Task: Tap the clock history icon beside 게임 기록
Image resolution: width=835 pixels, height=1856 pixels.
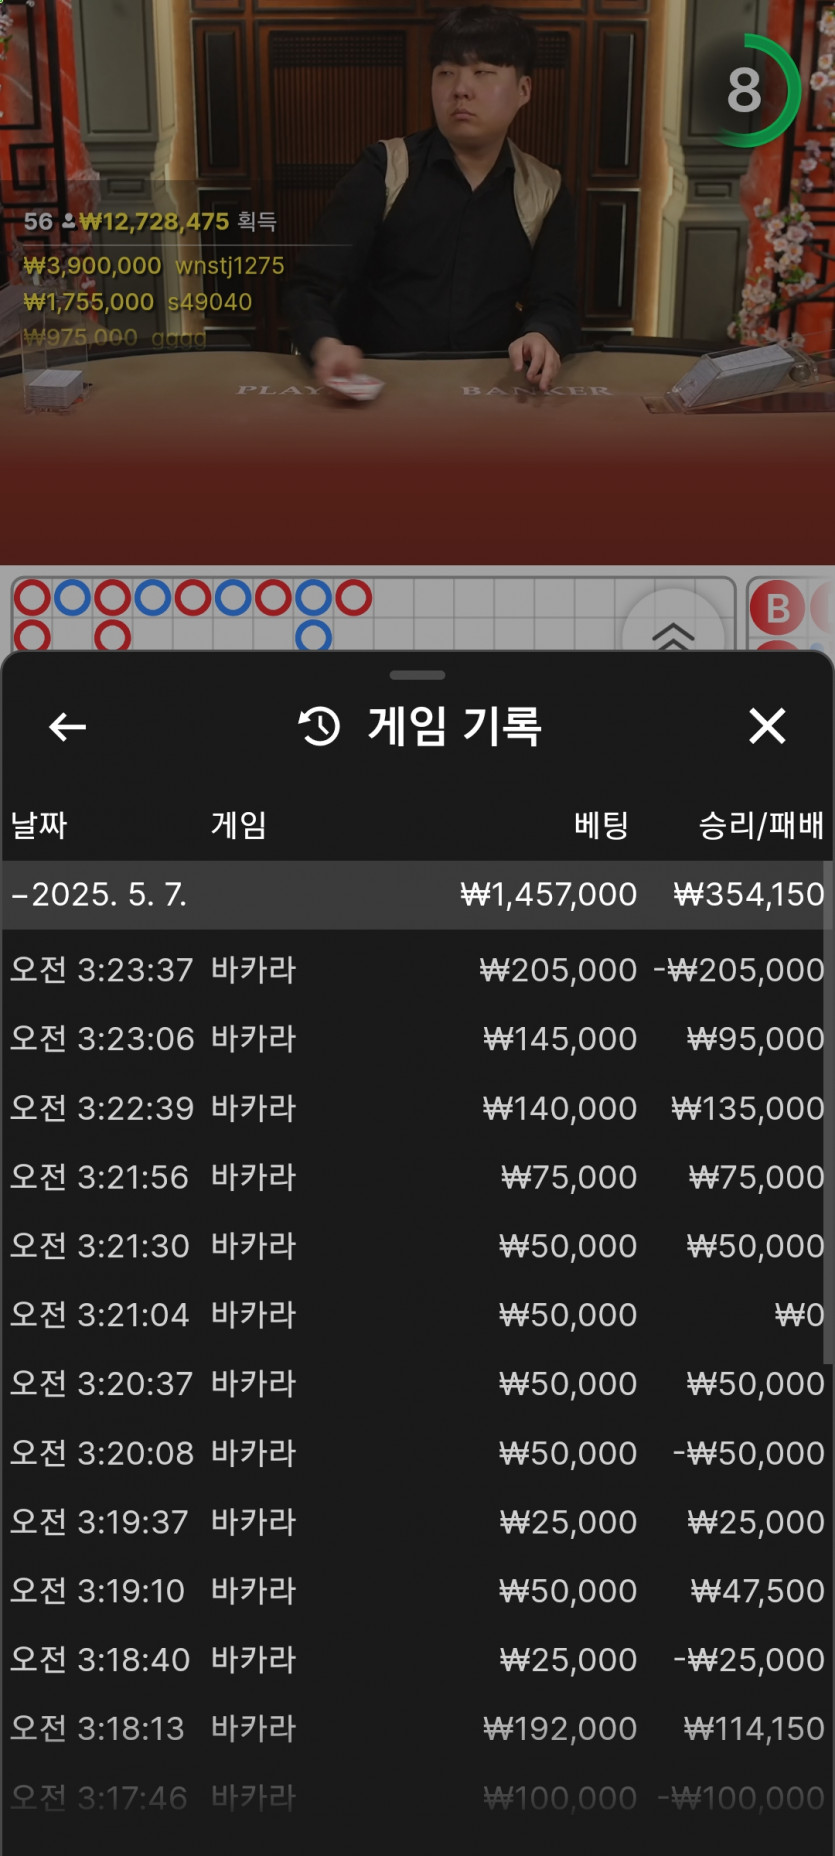Action: 320,726
